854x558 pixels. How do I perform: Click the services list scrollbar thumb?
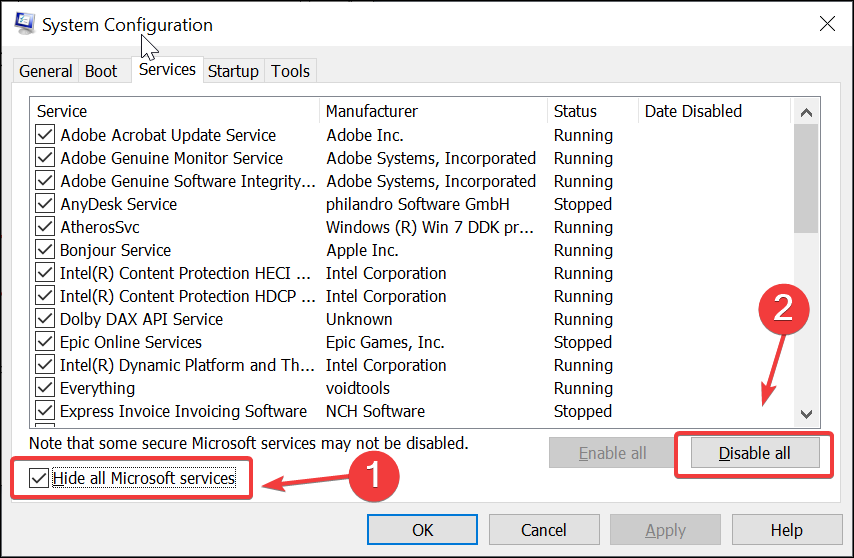[x=806, y=179]
